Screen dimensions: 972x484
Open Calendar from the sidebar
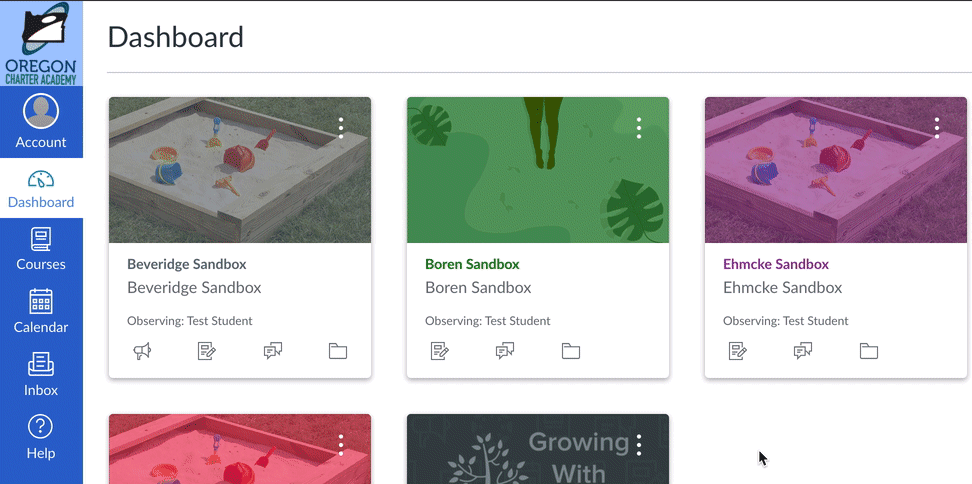pyautogui.click(x=41, y=312)
